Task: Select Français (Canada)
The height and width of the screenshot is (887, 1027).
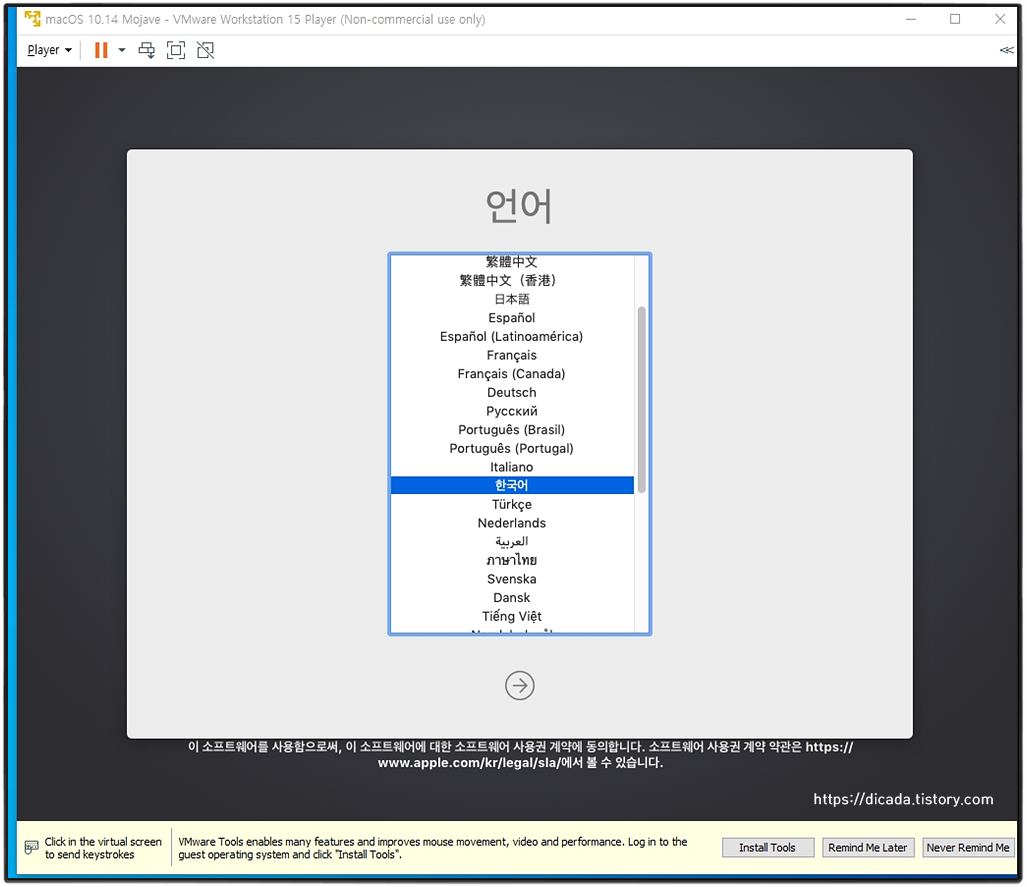Action: tap(512, 373)
